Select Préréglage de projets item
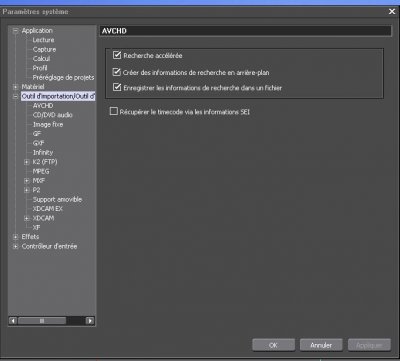 click(x=63, y=77)
